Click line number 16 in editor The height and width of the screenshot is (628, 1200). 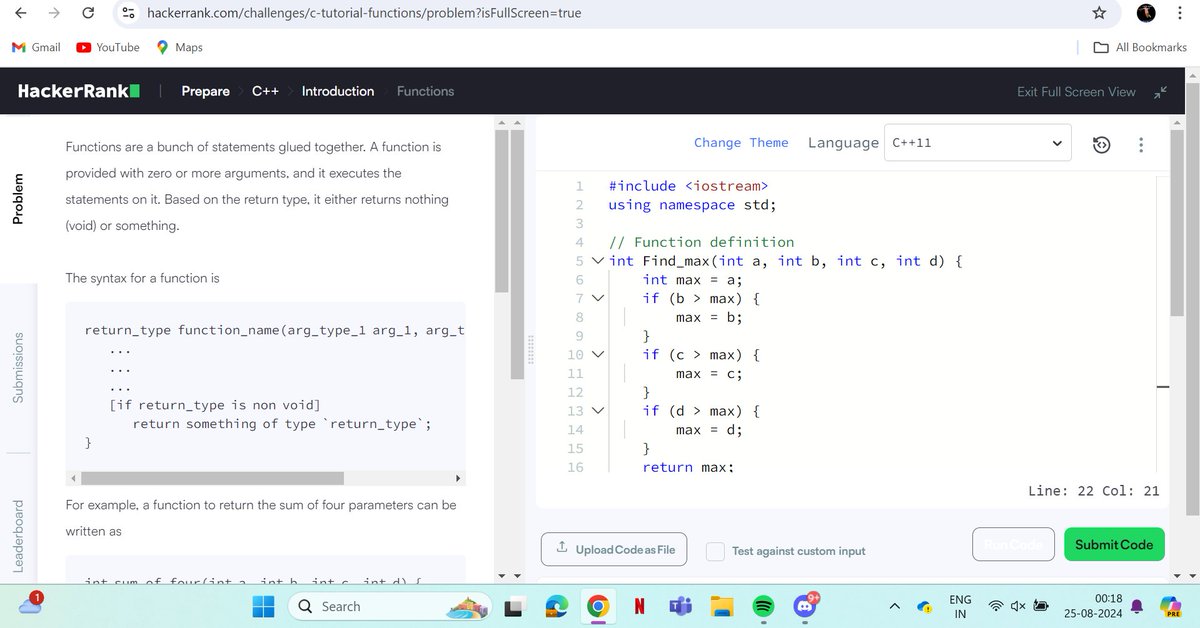pos(575,467)
